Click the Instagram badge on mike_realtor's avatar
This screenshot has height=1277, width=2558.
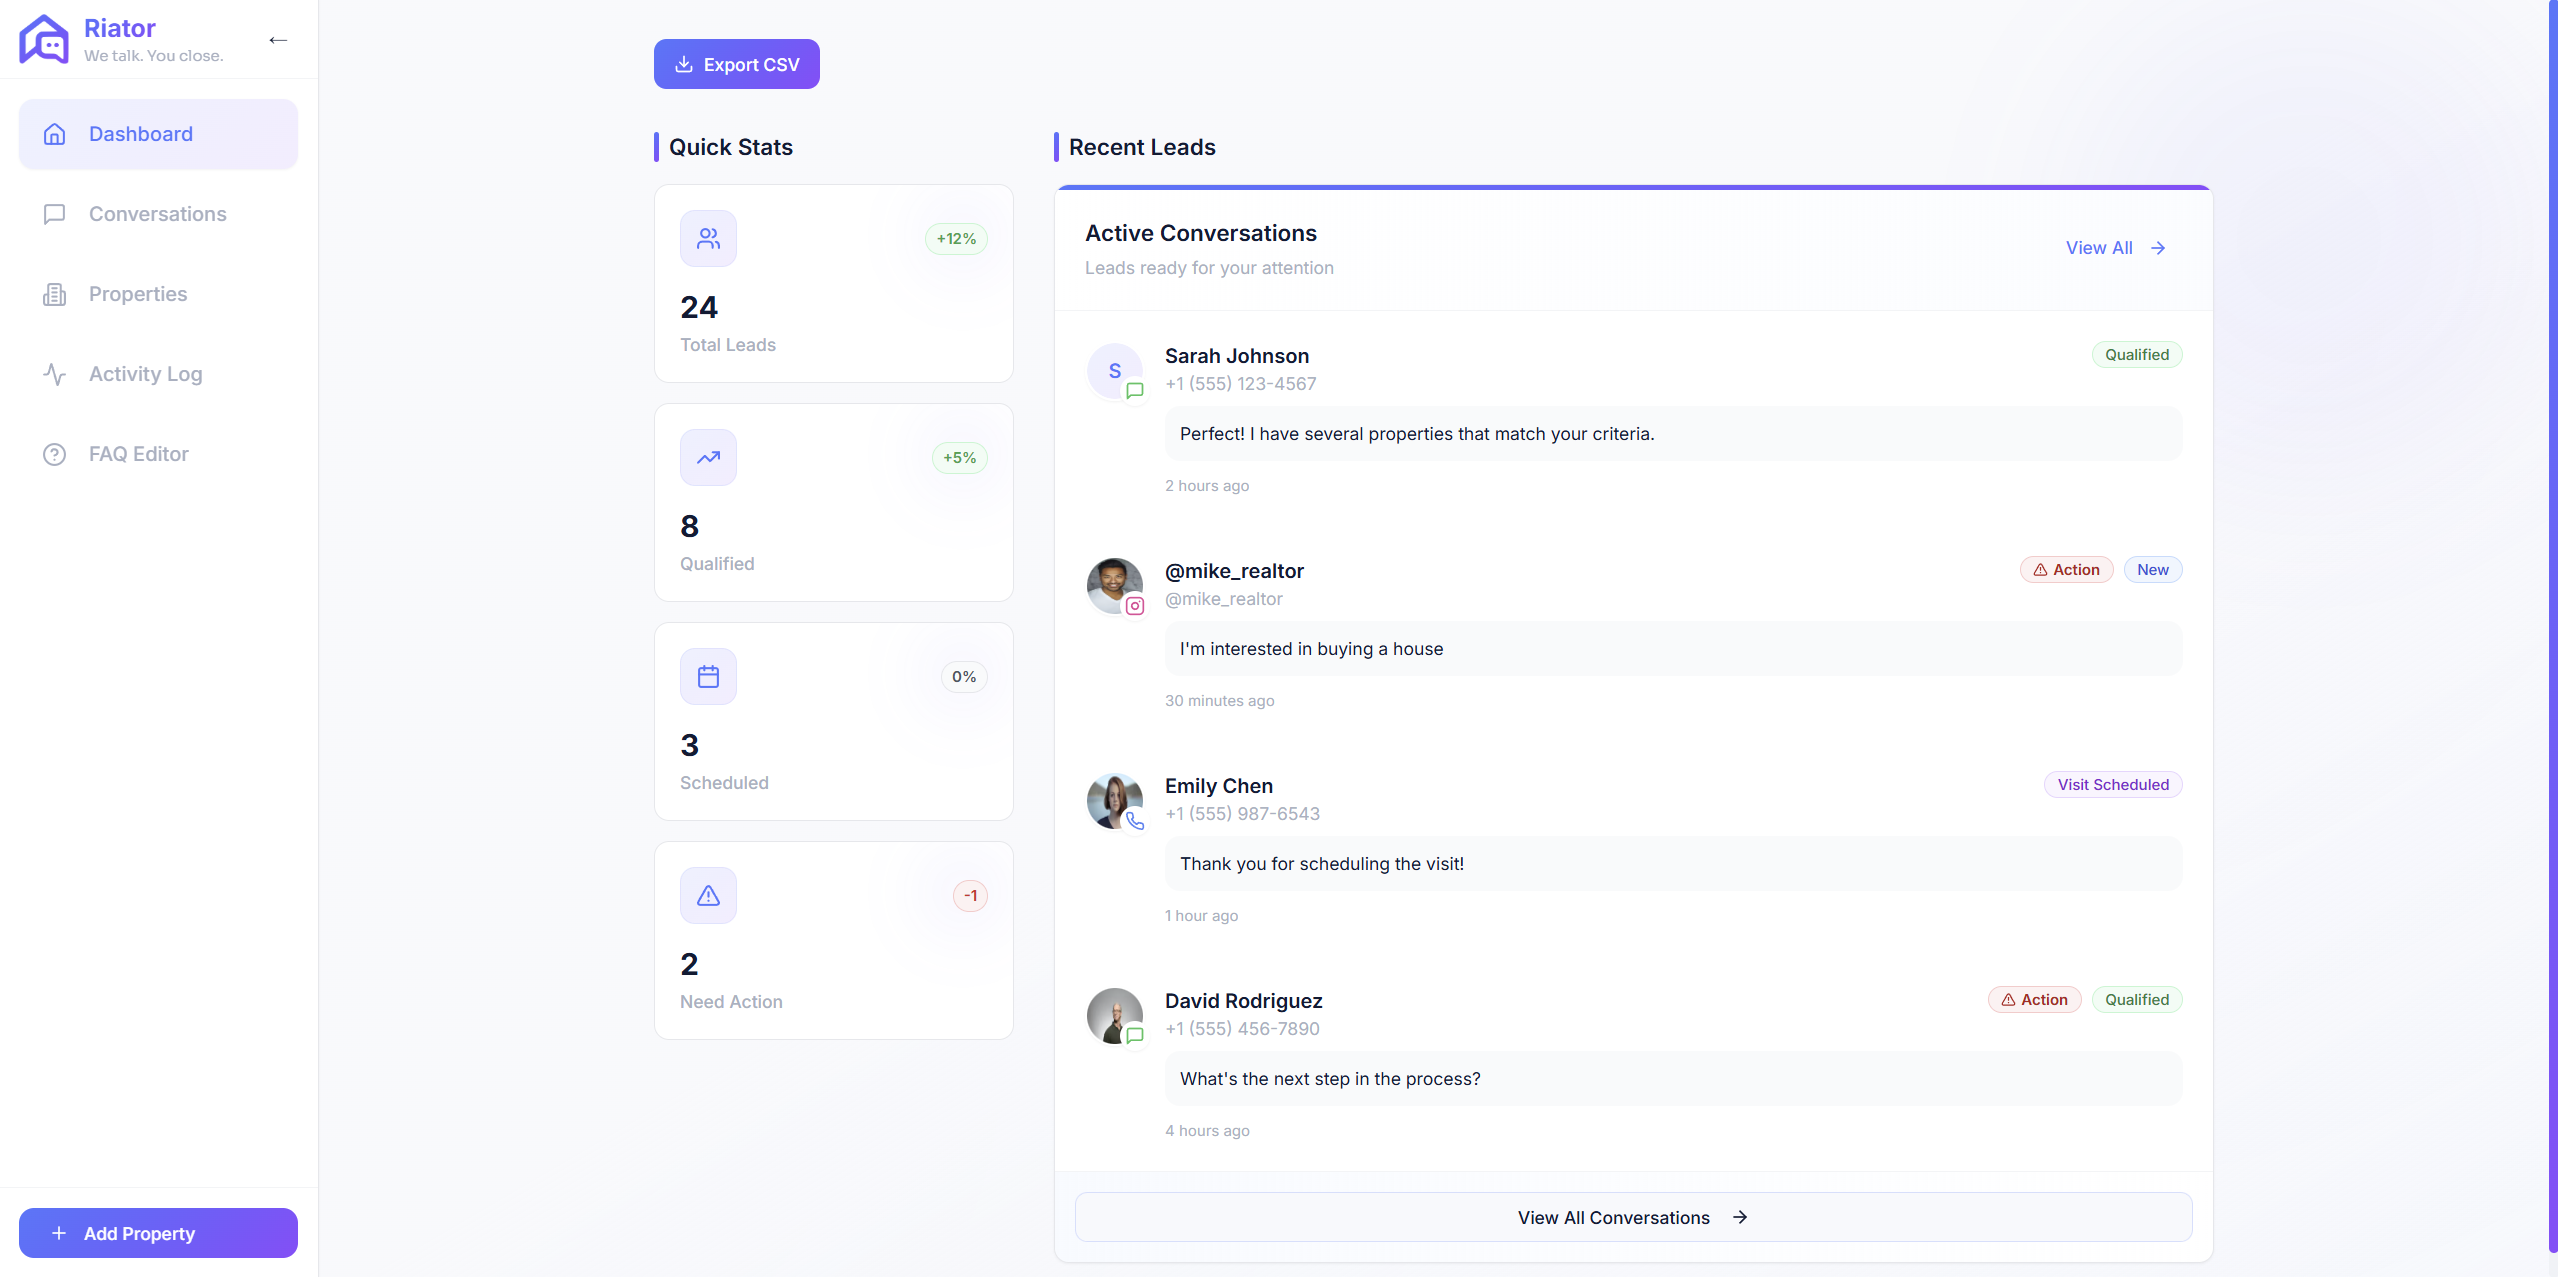click(1135, 606)
